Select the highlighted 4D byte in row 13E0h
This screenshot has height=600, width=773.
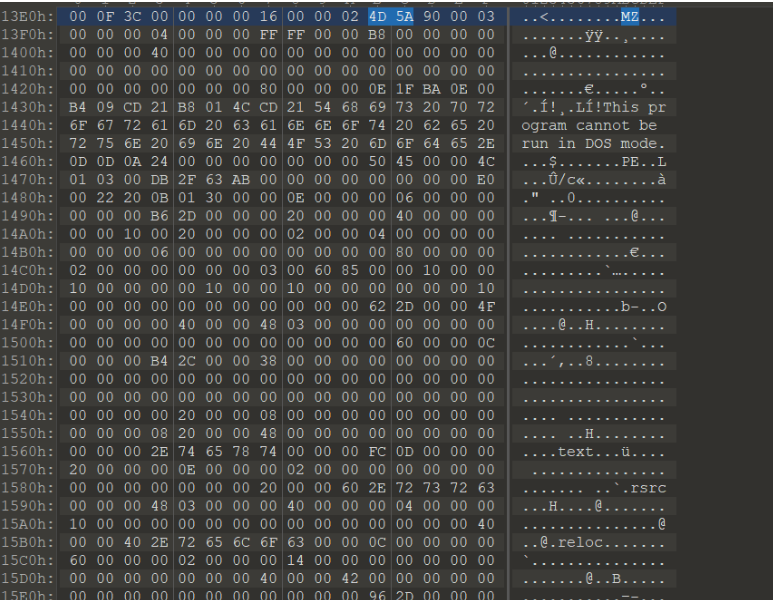point(377,16)
